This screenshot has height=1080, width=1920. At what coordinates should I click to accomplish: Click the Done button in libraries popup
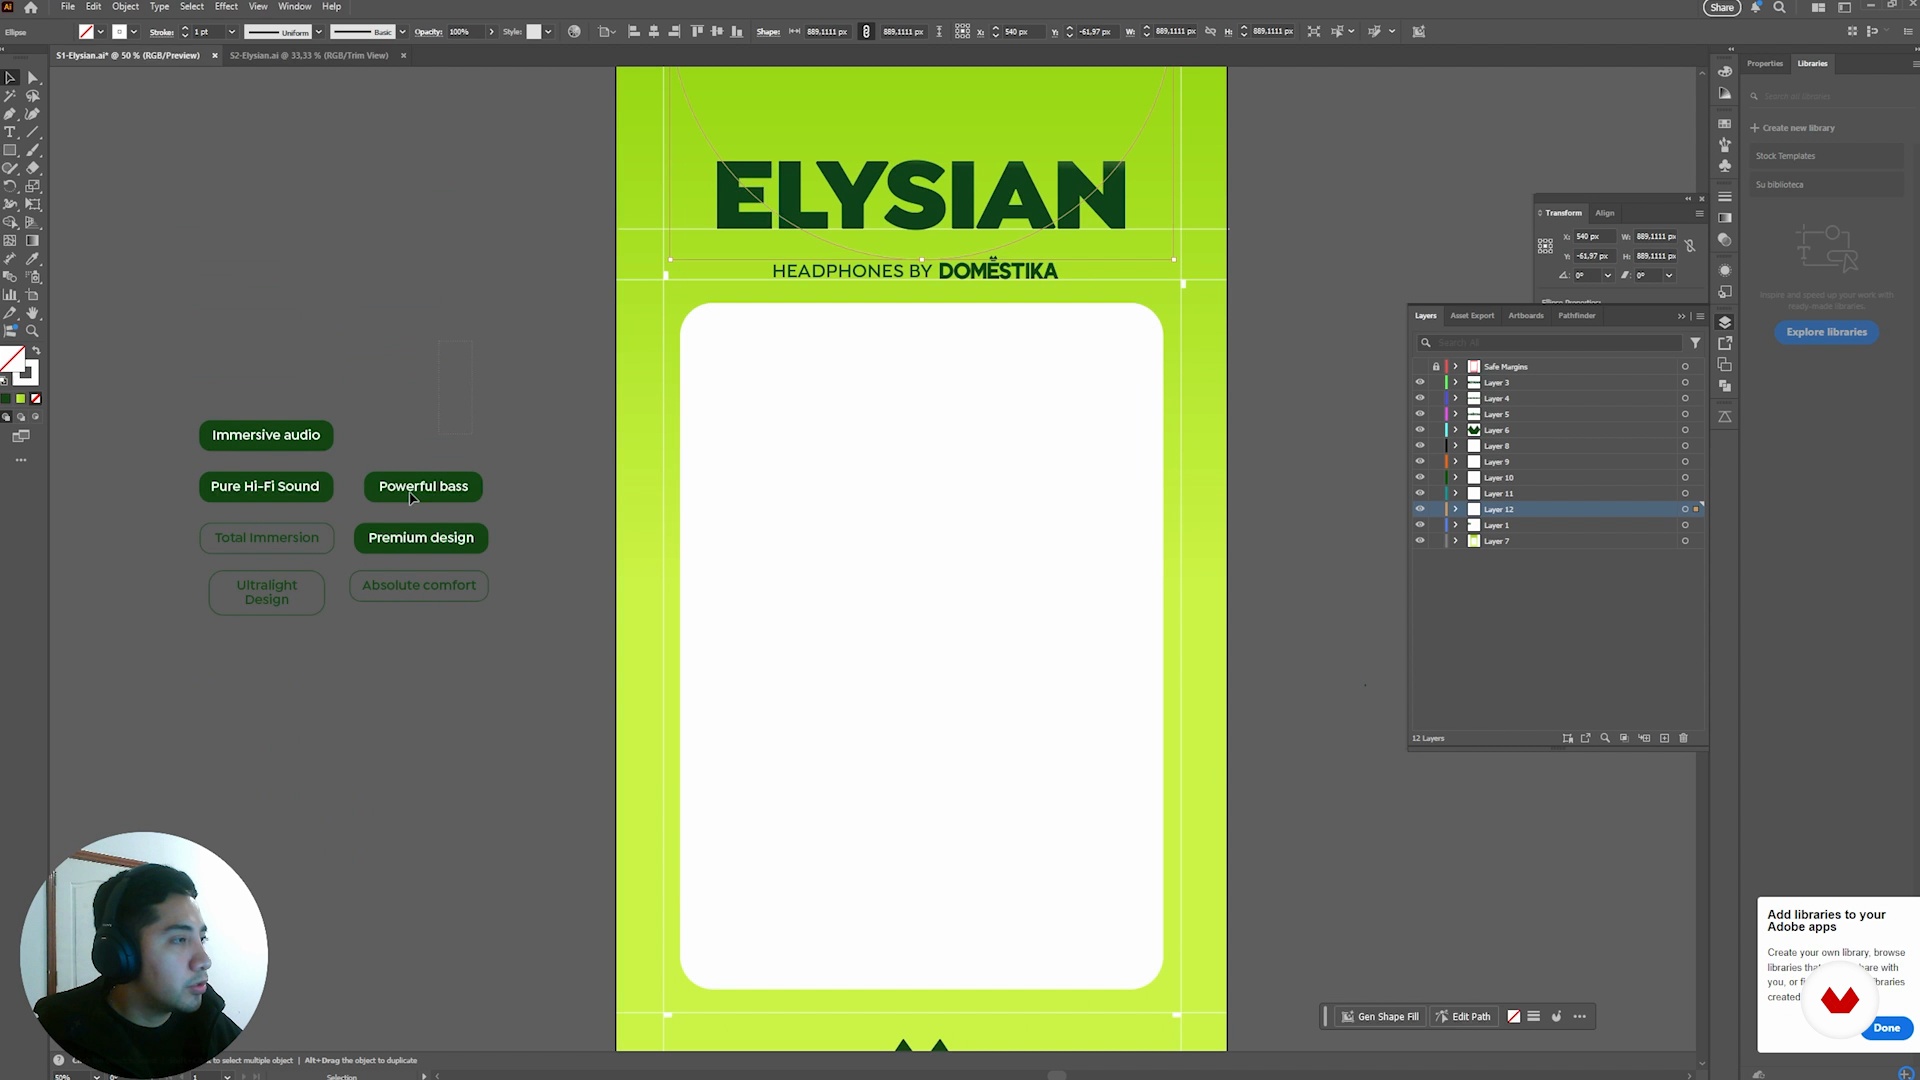click(1886, 1028)
